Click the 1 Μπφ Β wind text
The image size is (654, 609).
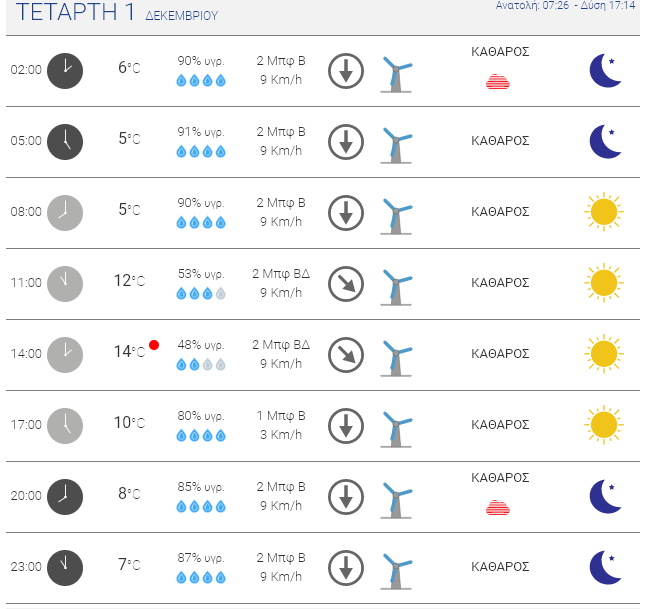[281, 416]
